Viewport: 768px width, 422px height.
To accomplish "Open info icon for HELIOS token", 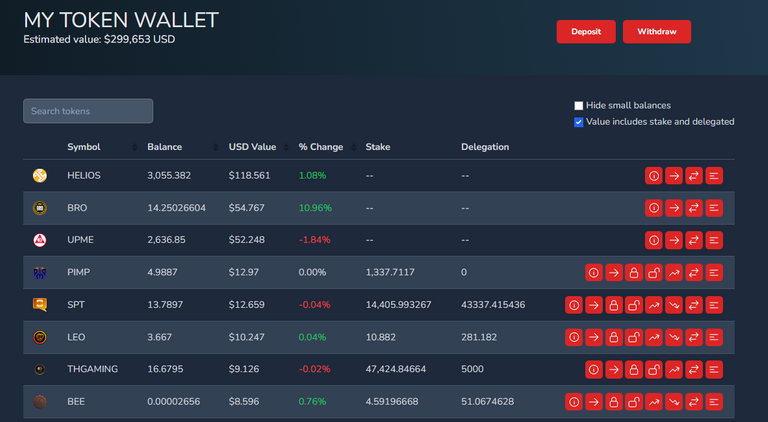I will click(654, 176).
